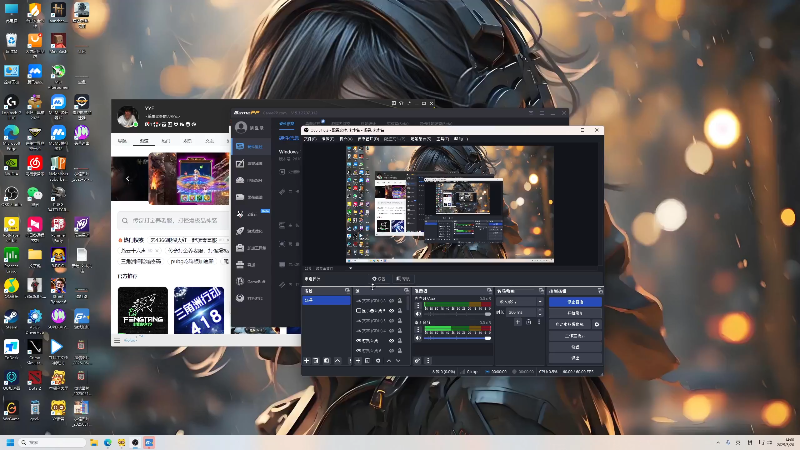The width and height of the screenshot is (800, 450).
Task: Pop out the Sources dock
Action: click(407, 291)
